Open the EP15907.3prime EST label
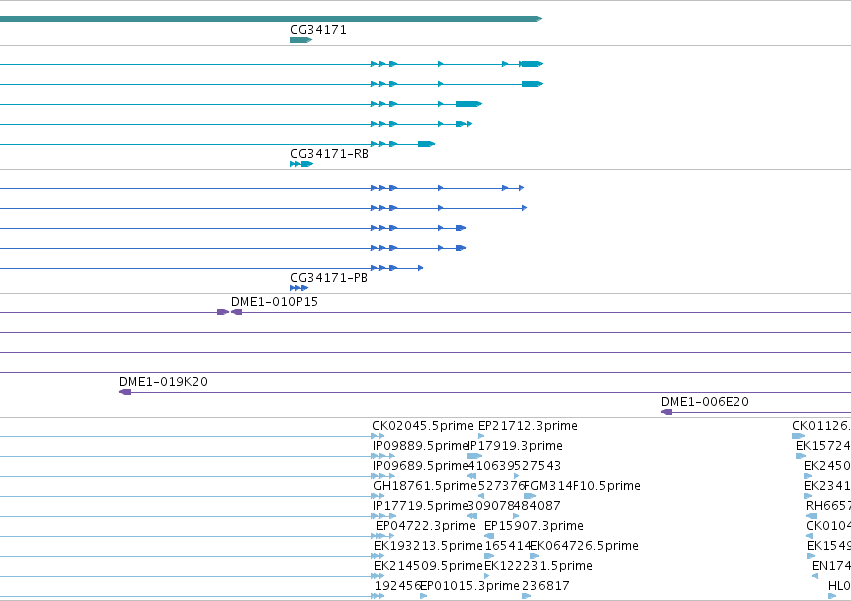 pyautogui.click(x=534, y=526)
